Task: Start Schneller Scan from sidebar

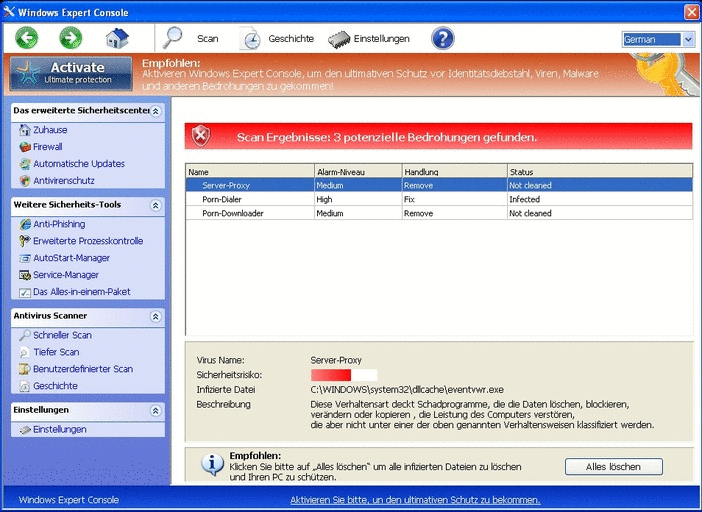Action: [62, 335]
